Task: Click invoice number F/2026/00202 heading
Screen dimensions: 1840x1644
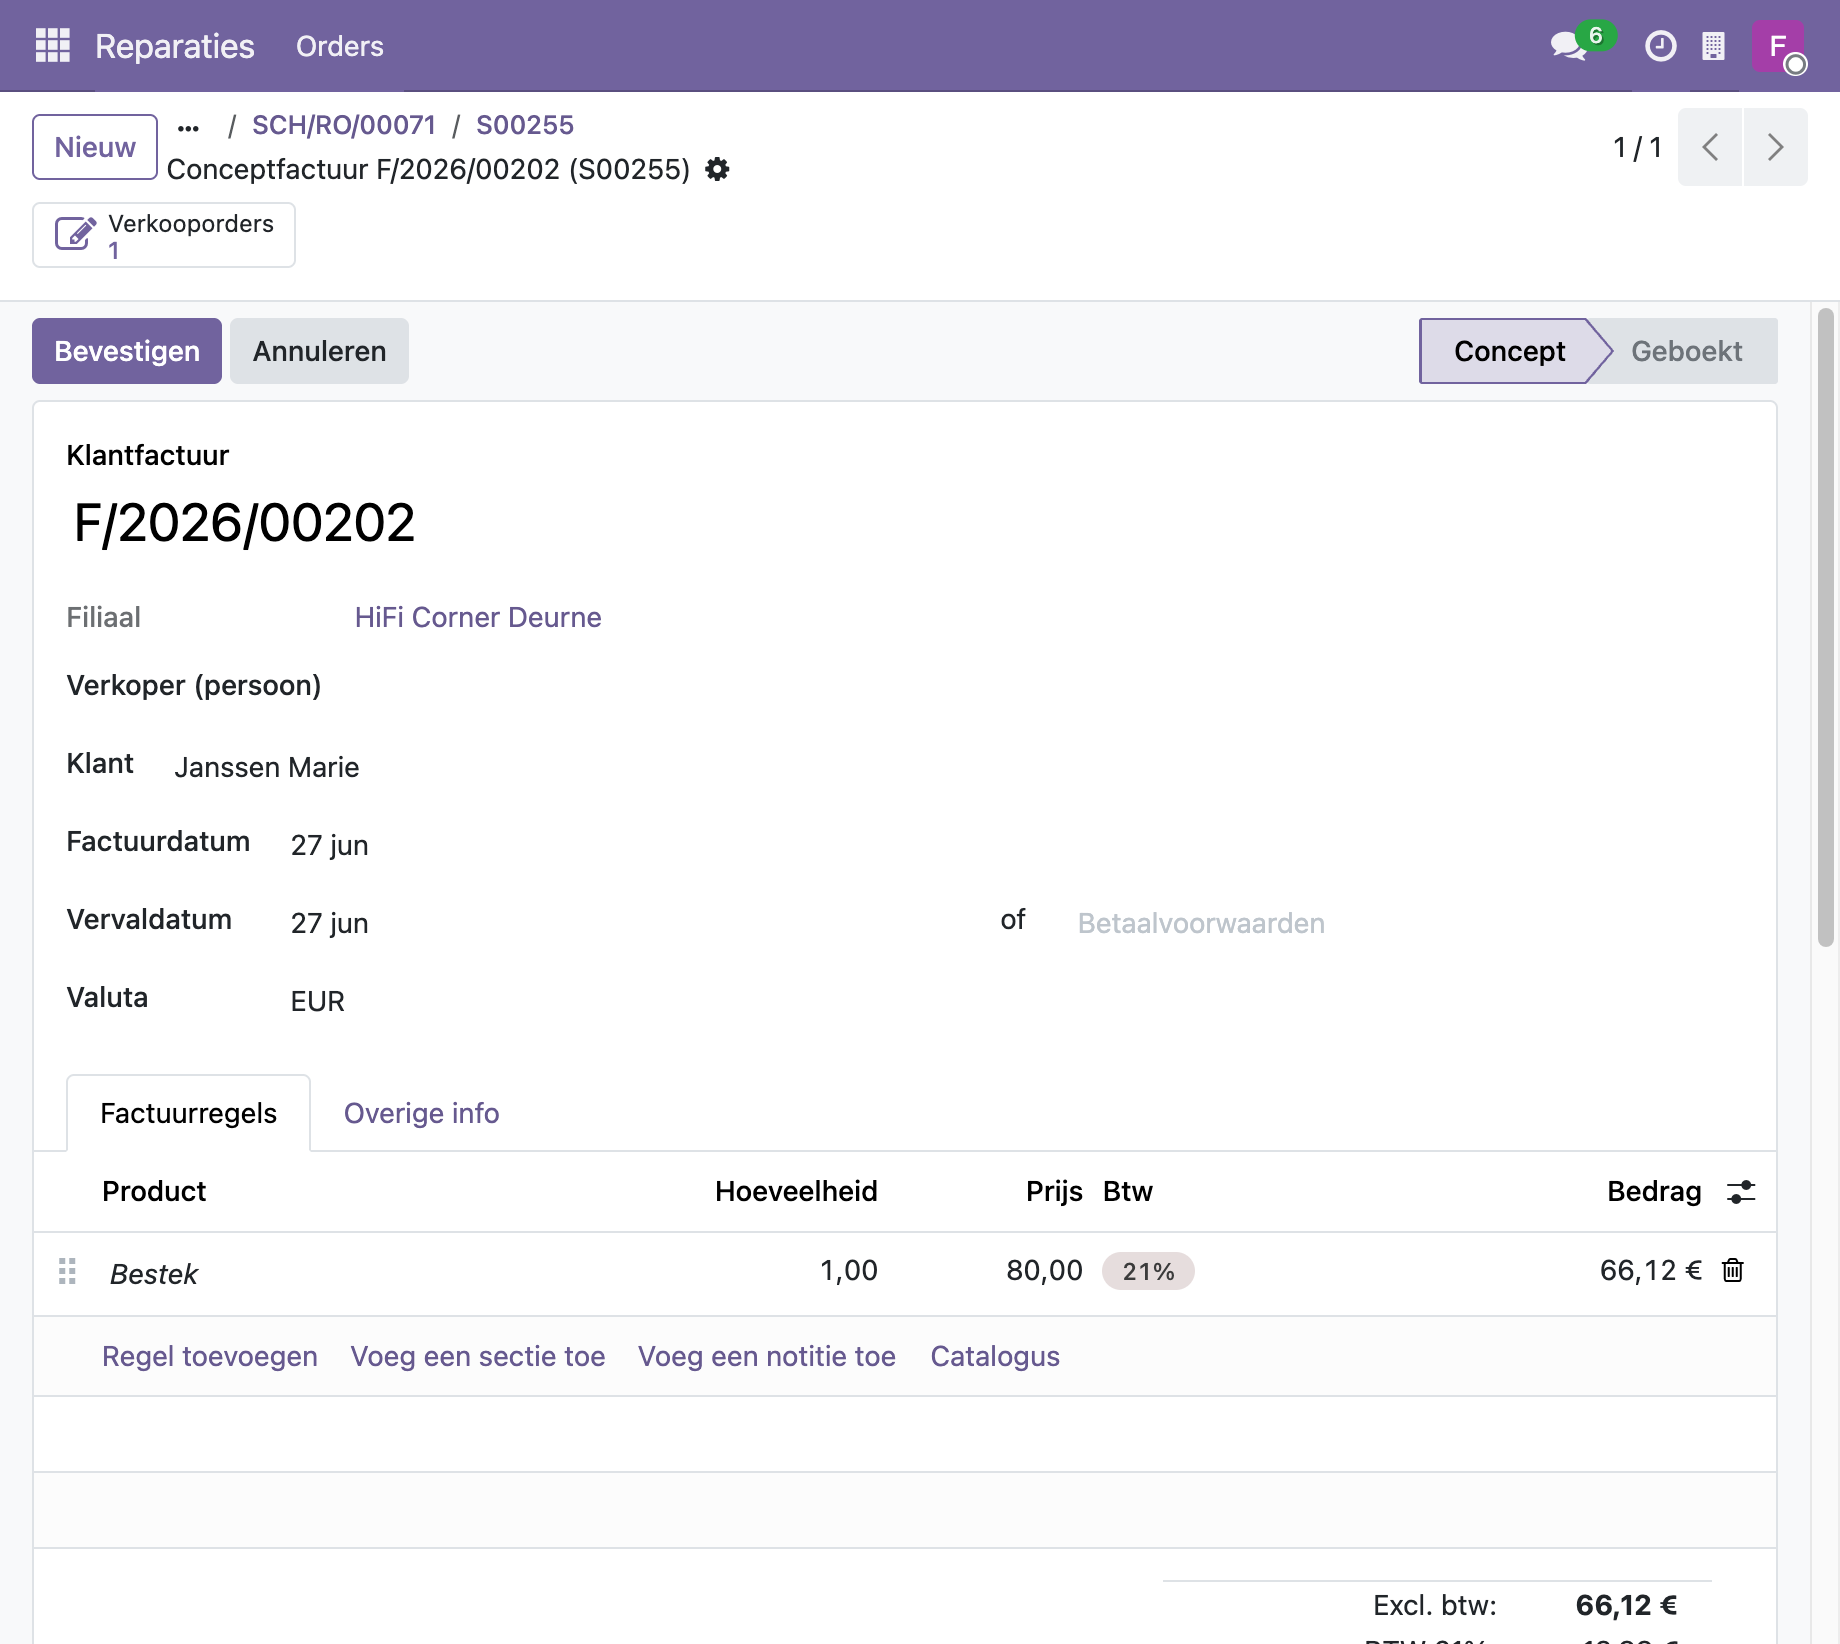Action: tap(244, 523)
